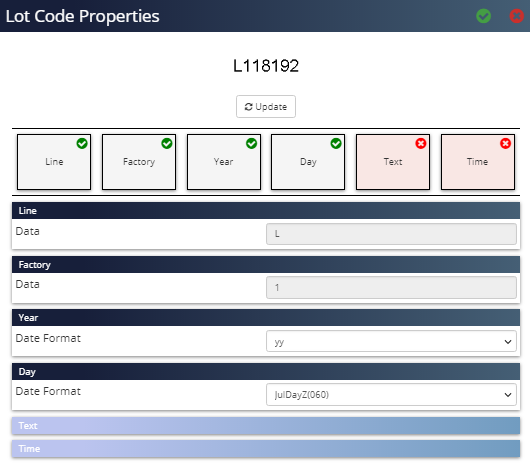The height and width of the screenshot is (474, 530).
Task: Select the Factory component tile
Action: (x=139, y=162)
